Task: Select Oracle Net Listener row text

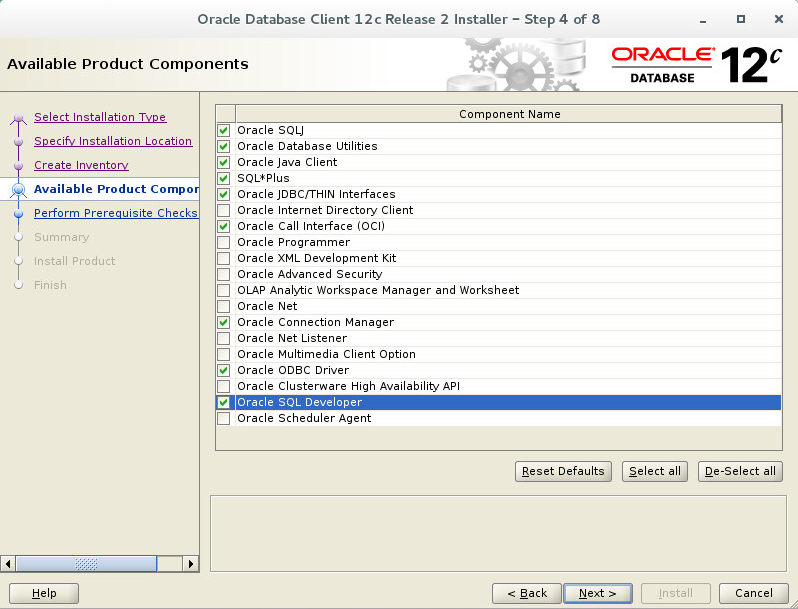Action: click(292, 339)
